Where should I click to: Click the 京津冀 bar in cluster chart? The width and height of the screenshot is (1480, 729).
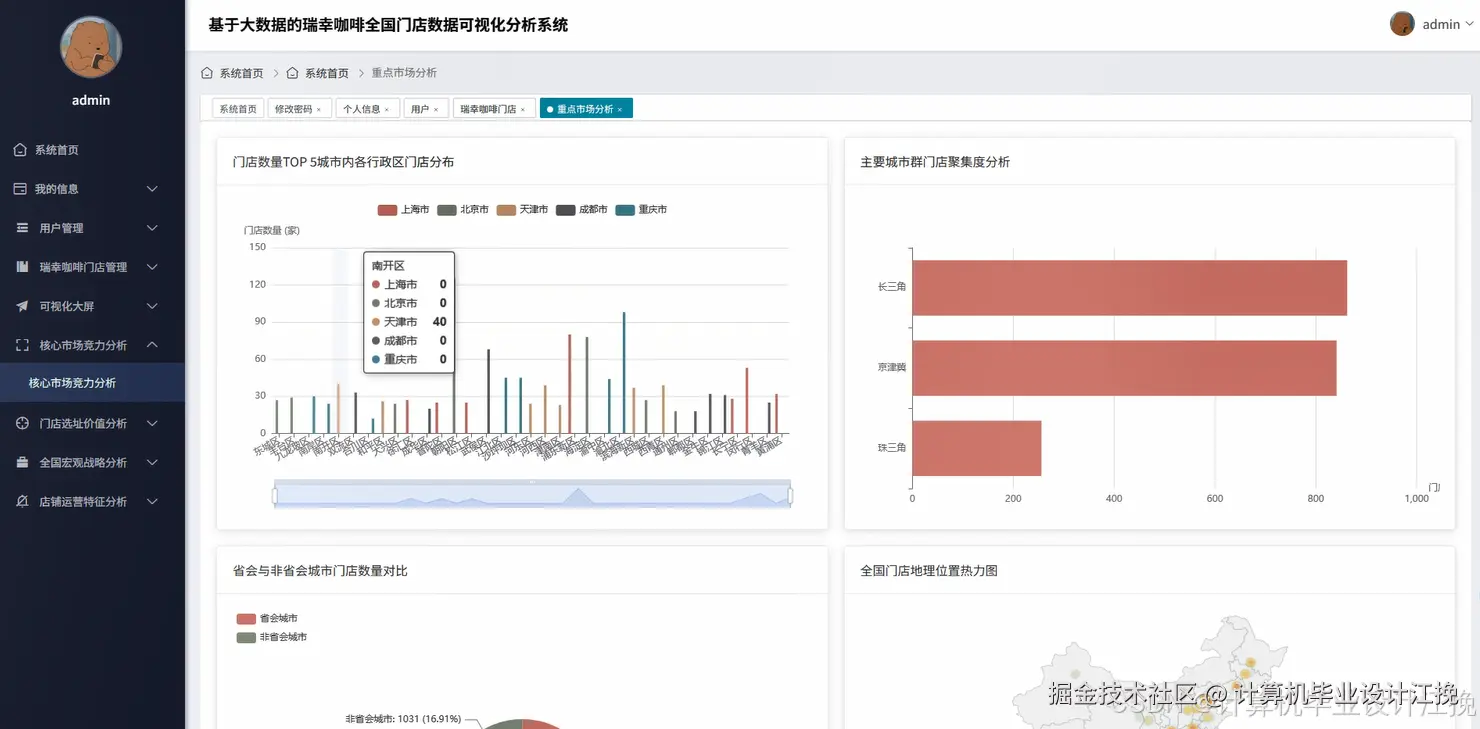click(1124, 368)
